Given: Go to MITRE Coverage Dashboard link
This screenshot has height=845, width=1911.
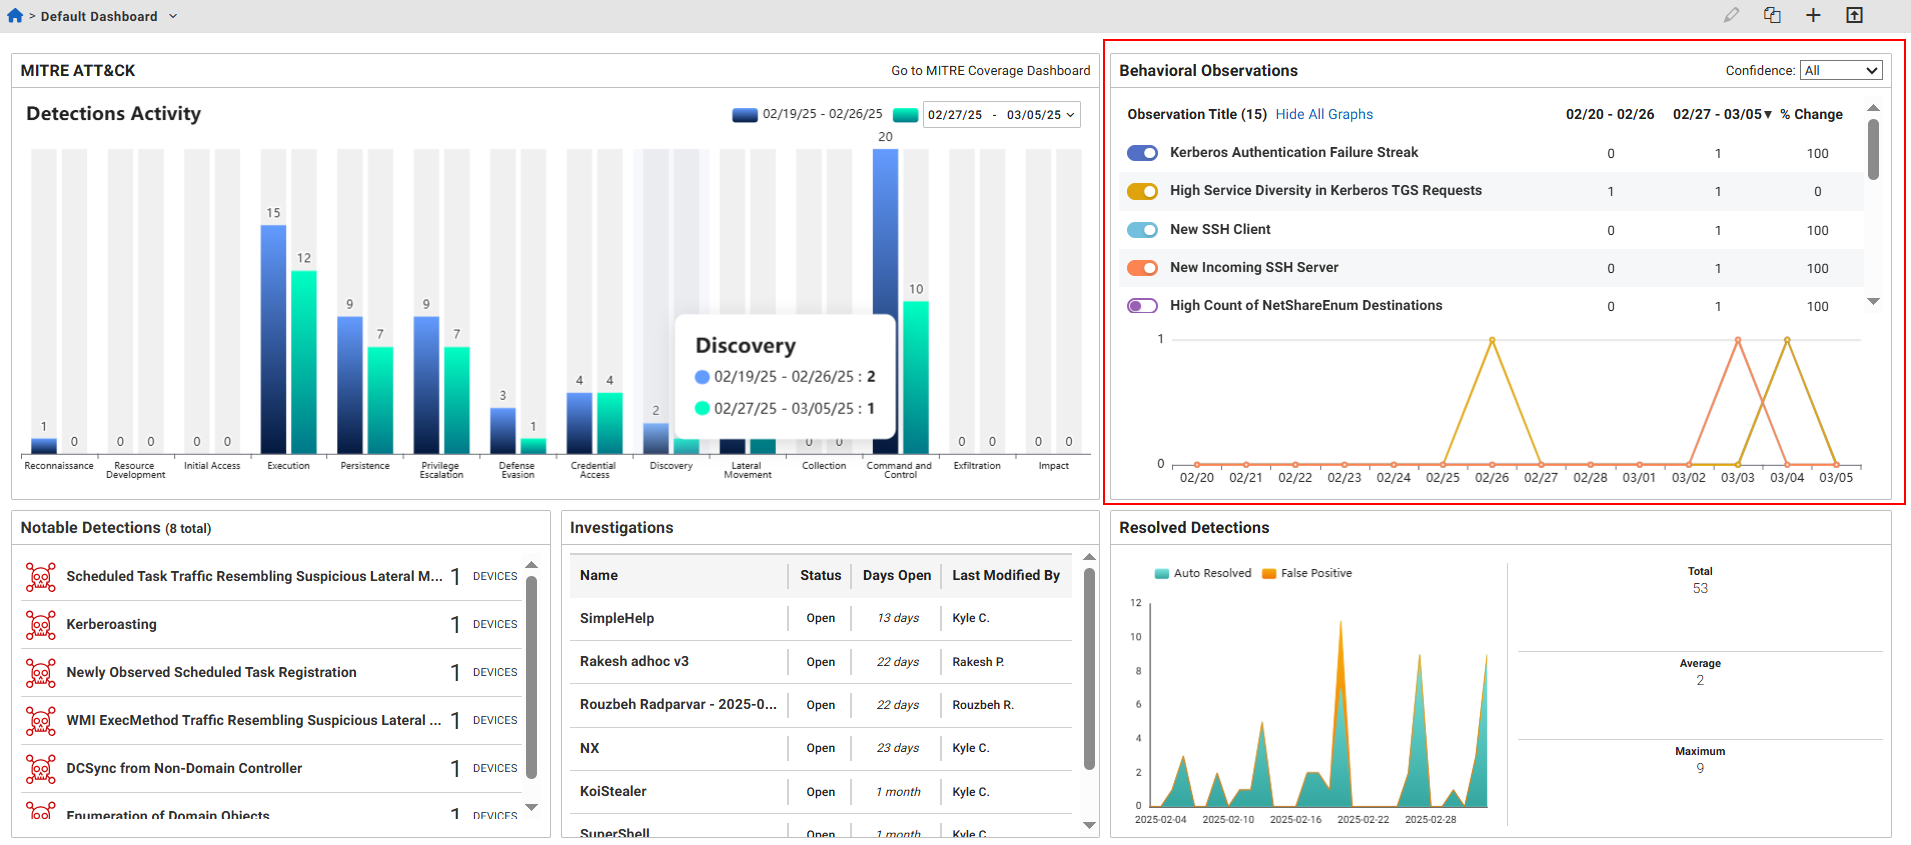Looking at the screenshot, I should coord(990,71).
